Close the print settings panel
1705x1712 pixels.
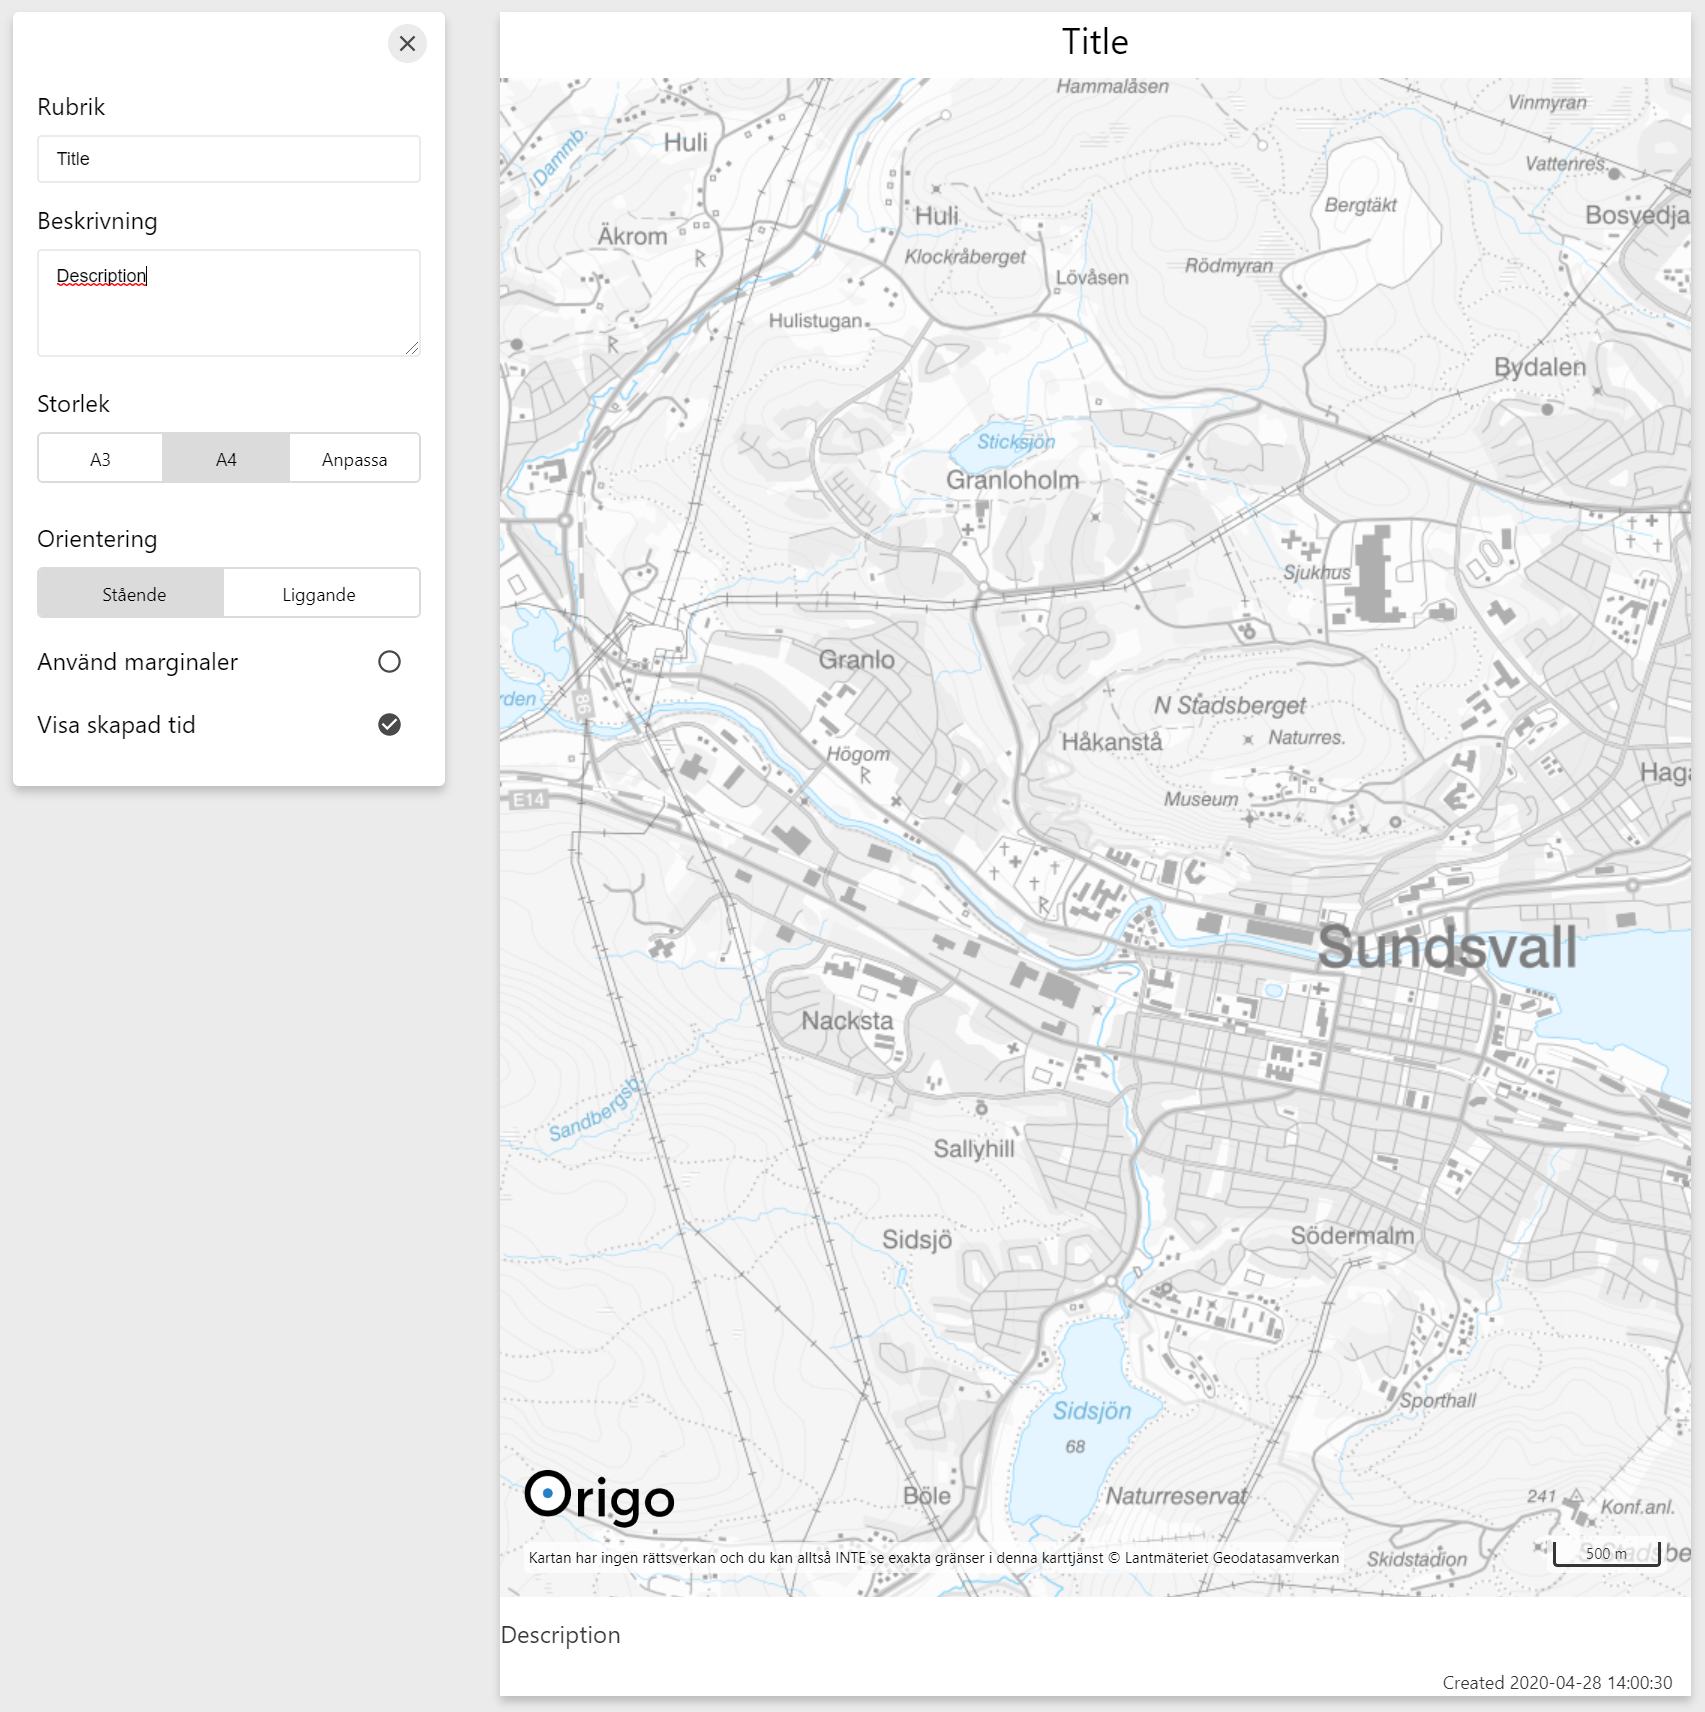406,44
